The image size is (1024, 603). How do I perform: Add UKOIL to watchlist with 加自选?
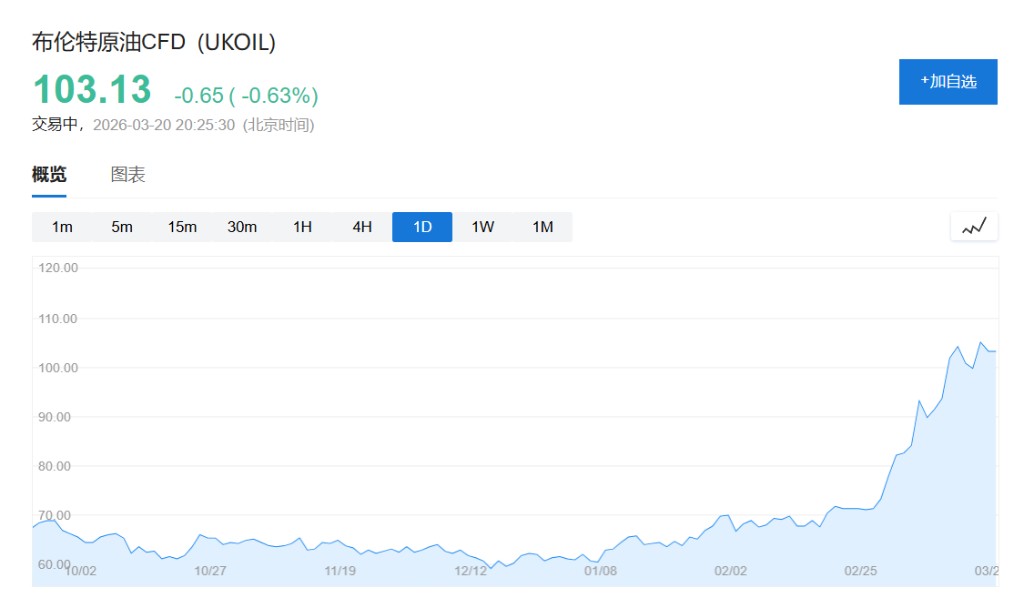(x=948, y=82)
